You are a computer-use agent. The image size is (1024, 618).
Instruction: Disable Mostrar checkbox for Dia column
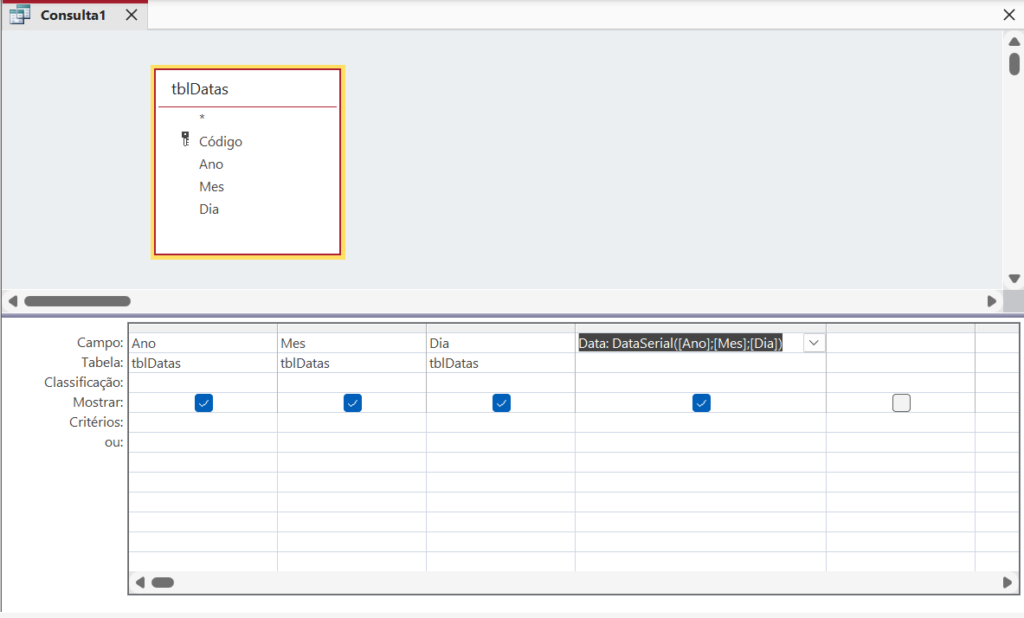[501, 403]
